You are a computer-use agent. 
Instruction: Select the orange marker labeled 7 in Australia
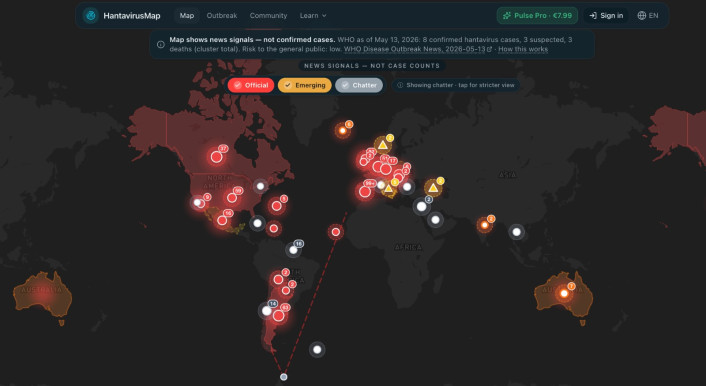[564, 293]
